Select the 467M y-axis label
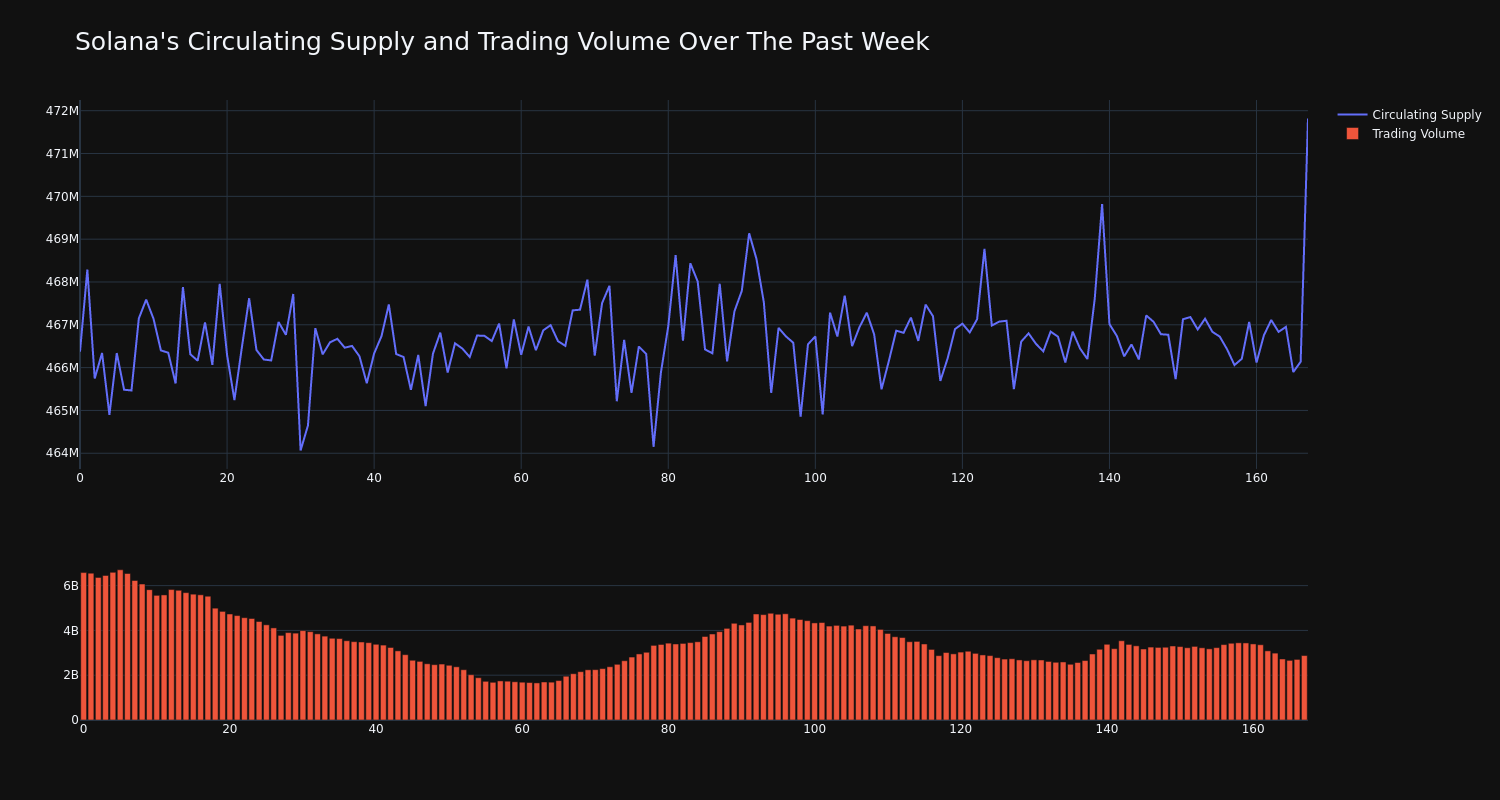Screen dimensions: 1500x800 click(62, 325)
